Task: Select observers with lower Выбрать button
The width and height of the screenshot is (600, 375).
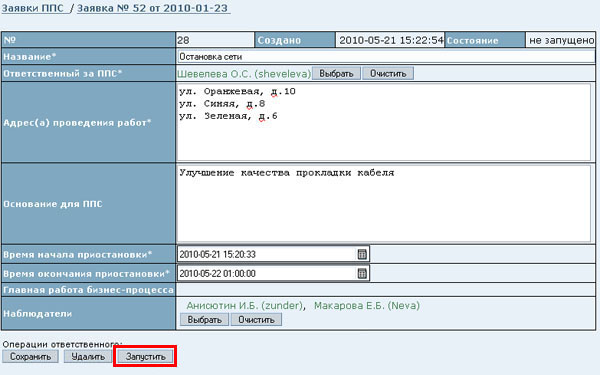Action: click(x=204, y=320)
